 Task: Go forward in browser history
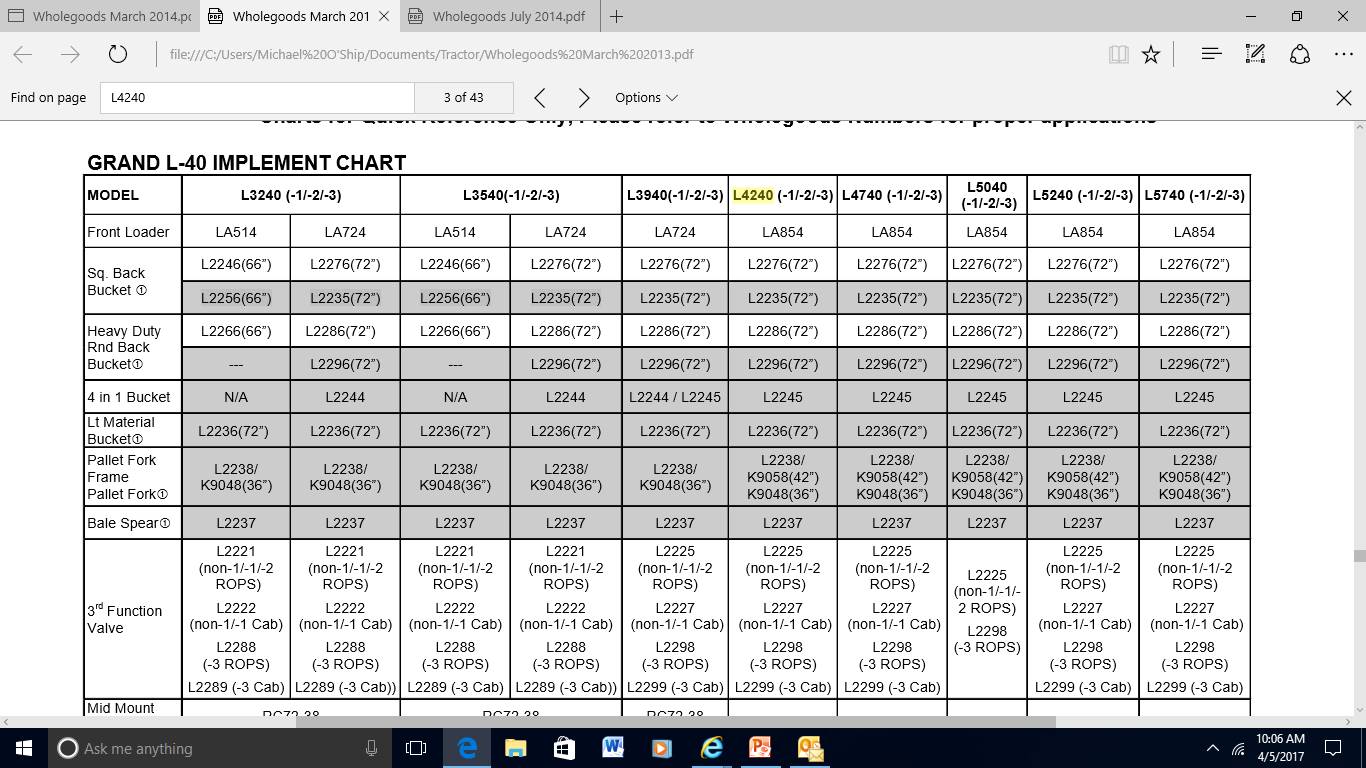70,55
